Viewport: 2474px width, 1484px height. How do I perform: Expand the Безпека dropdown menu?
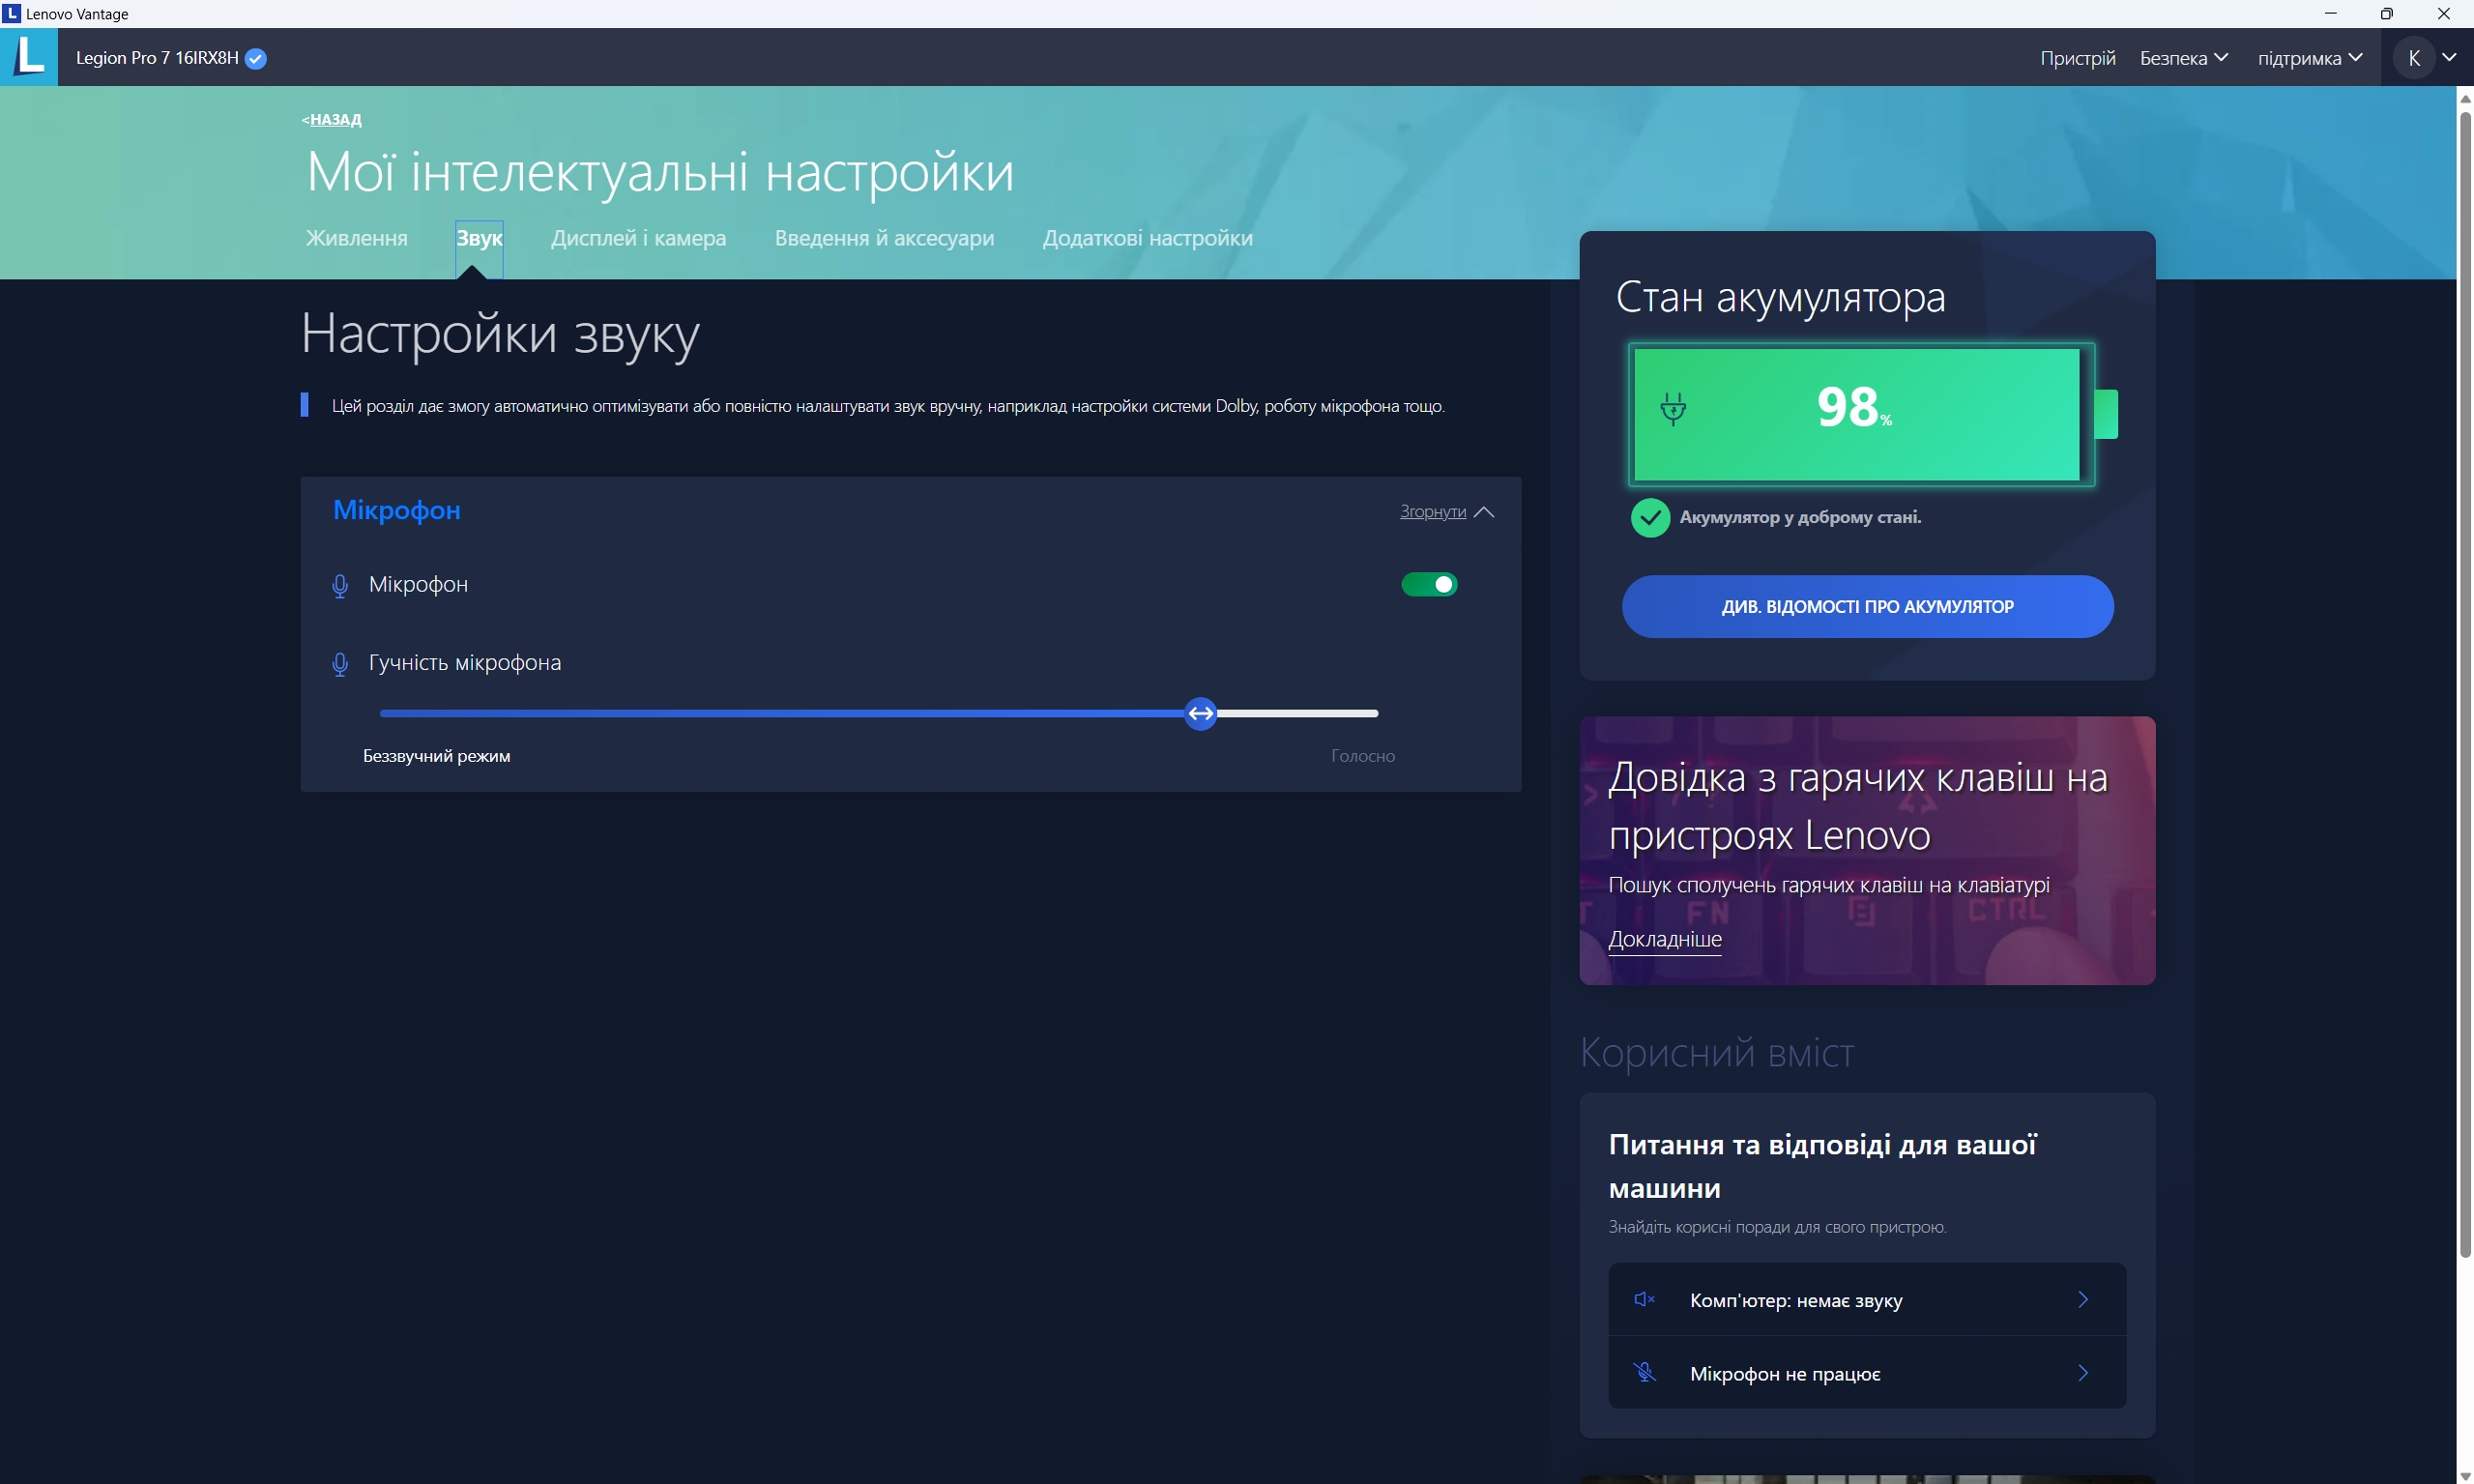coord(2183,58)
